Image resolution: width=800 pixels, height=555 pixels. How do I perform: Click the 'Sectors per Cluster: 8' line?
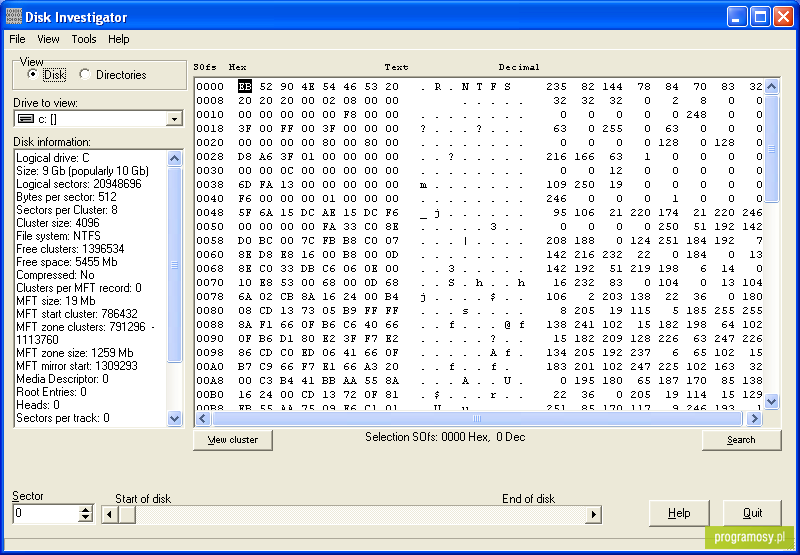(x=67, y=210)
